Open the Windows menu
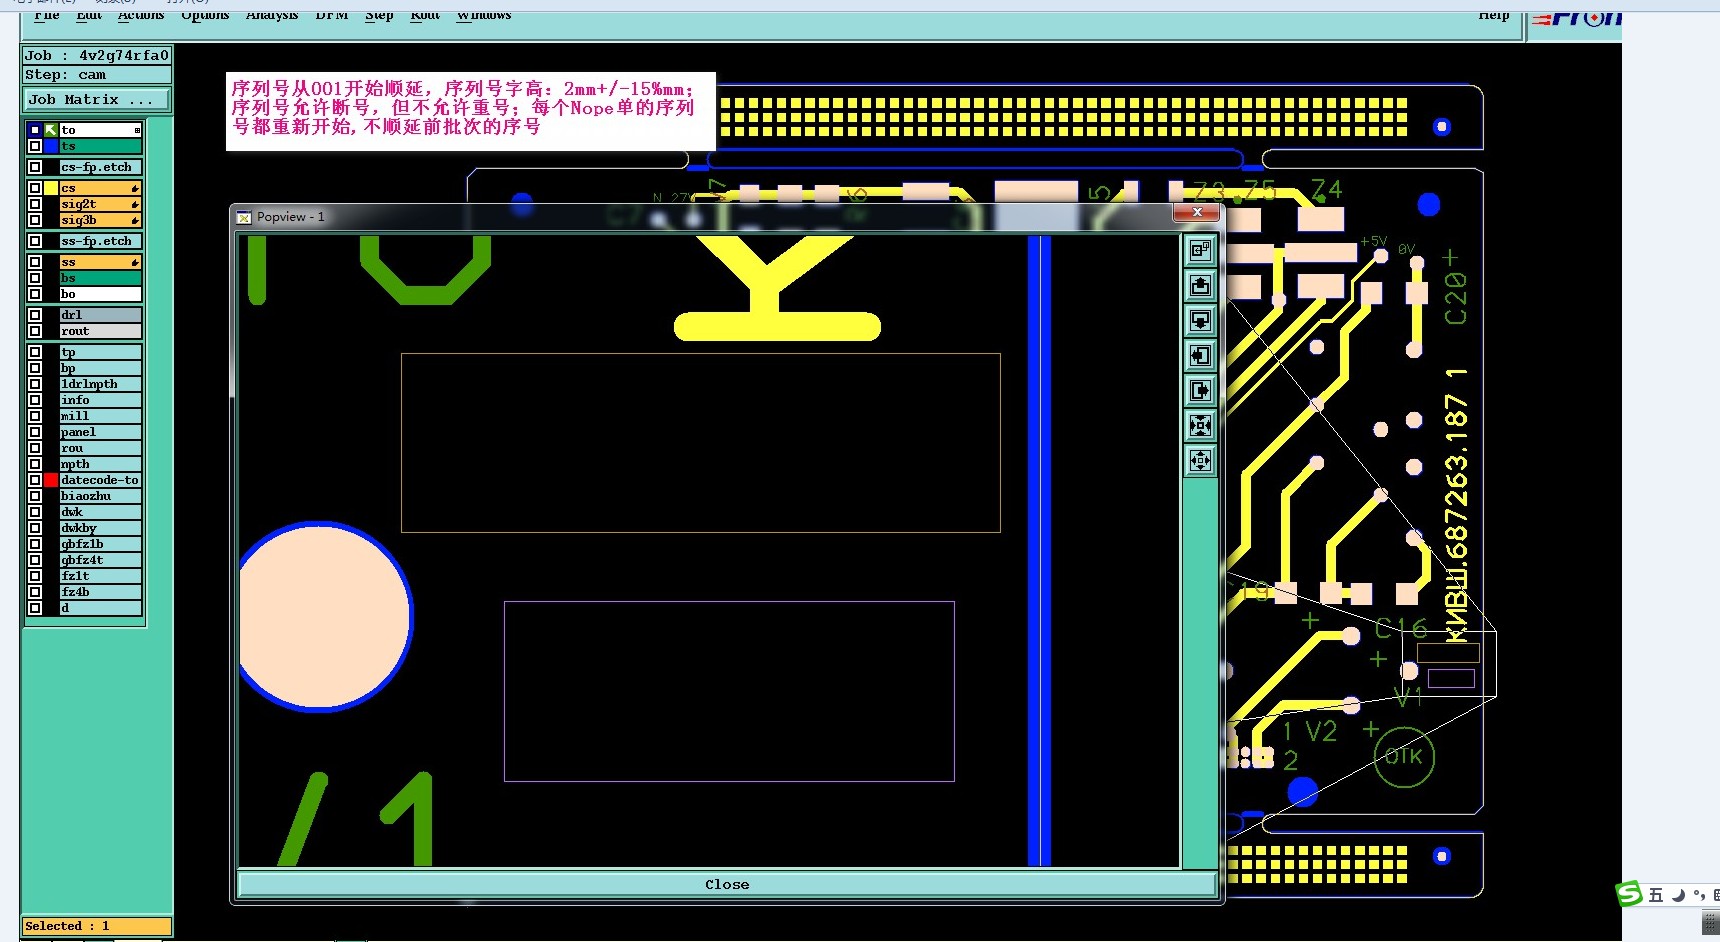The width and height of the screenshot is (1720, 942). [x=484, y=15]
